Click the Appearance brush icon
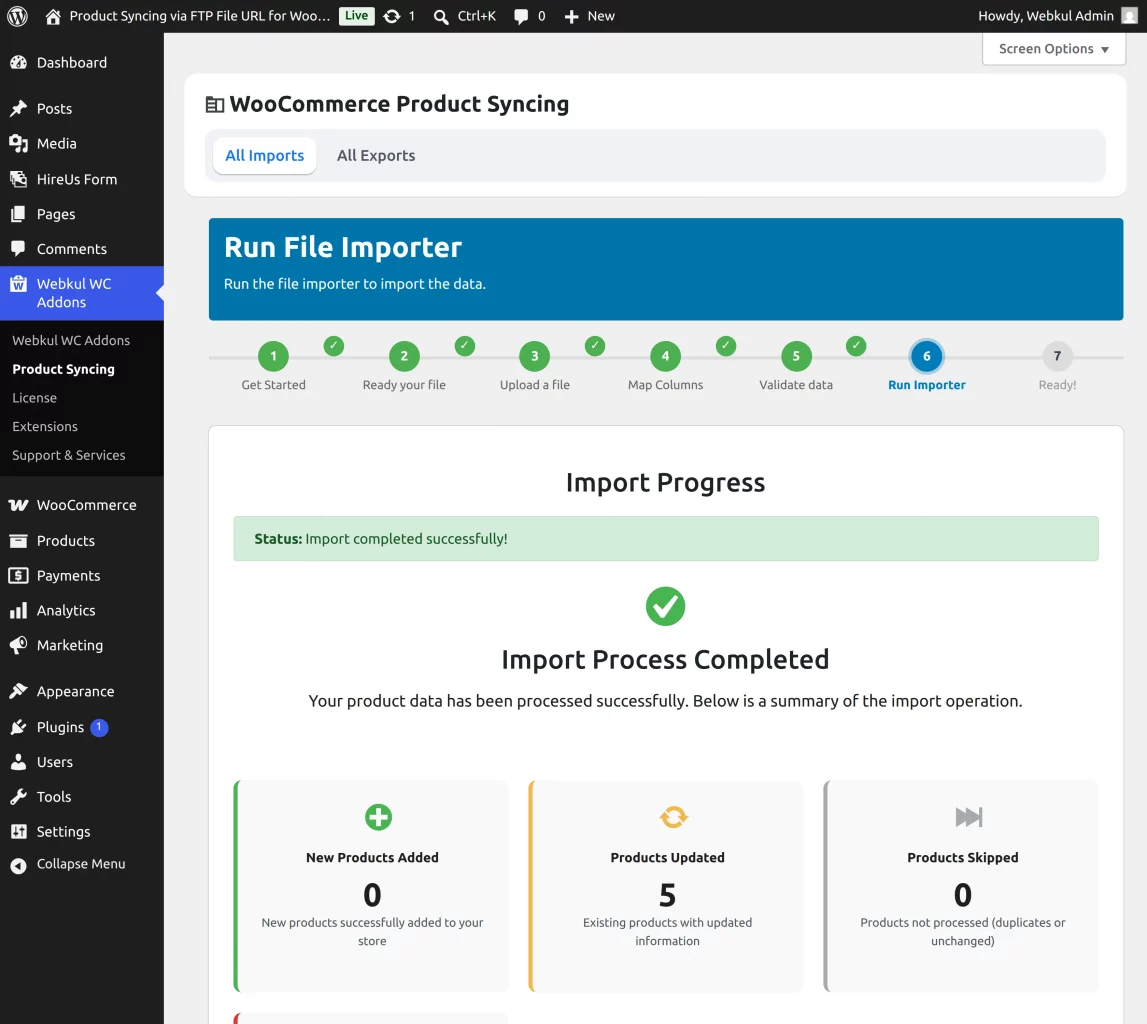1147x1024 pixels. pos(18,691)
